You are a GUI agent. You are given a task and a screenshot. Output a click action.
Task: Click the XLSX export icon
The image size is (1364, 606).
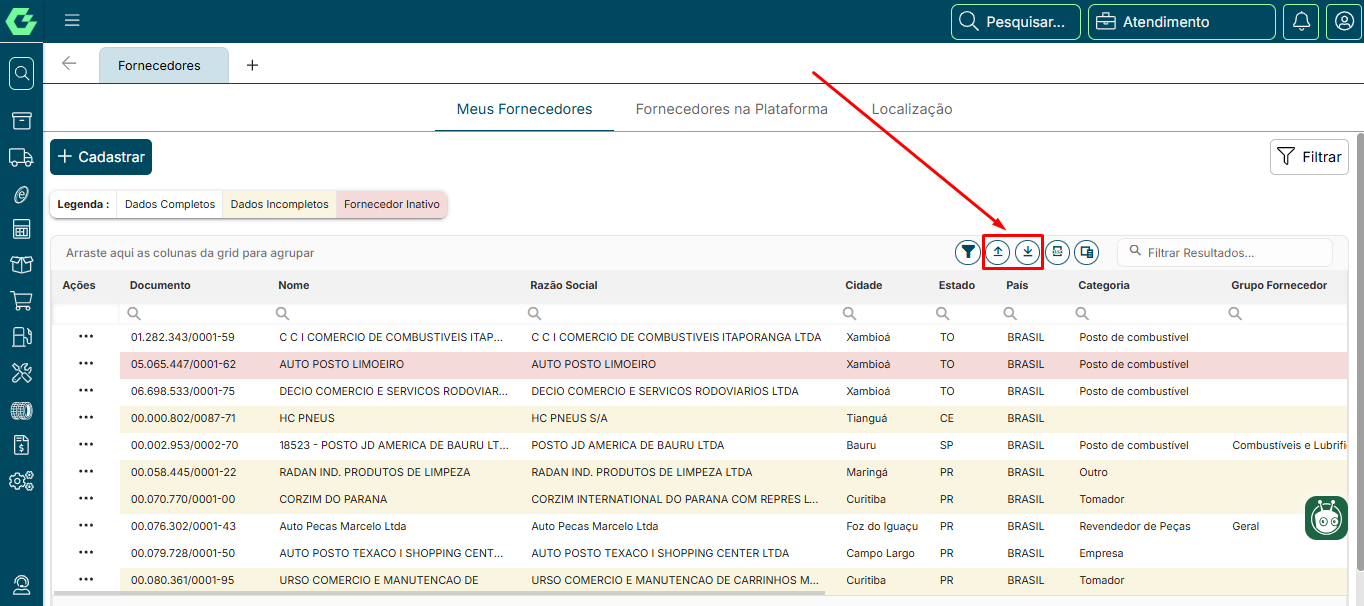pyautogui.click(x=1058, y=252)
